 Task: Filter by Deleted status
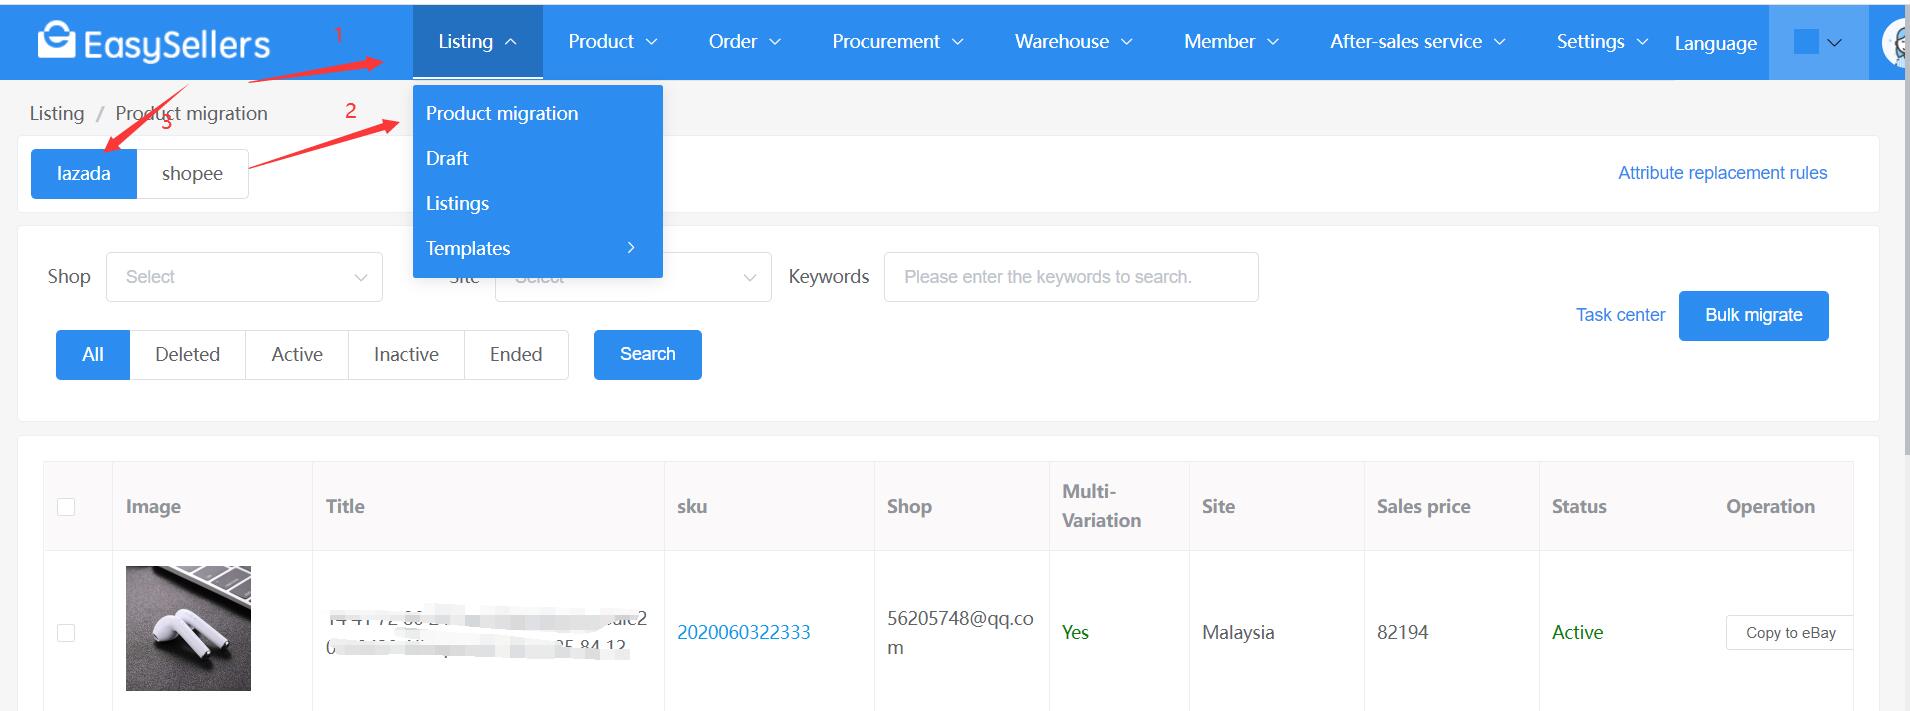tap(187, 355)
